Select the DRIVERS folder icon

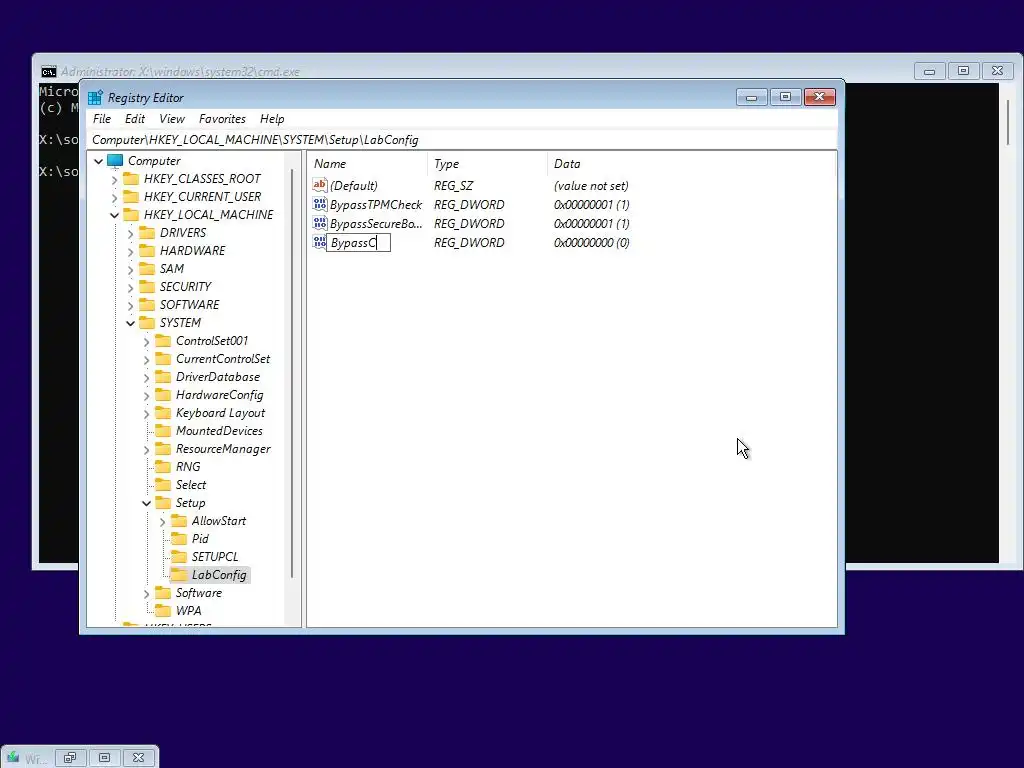[x=148, y=232]
